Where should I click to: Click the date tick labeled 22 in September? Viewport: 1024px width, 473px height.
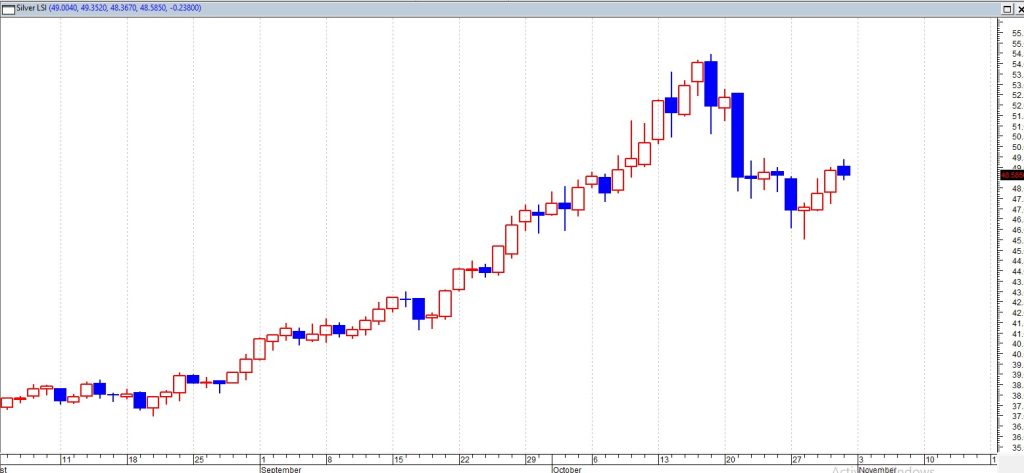point(465,459)
